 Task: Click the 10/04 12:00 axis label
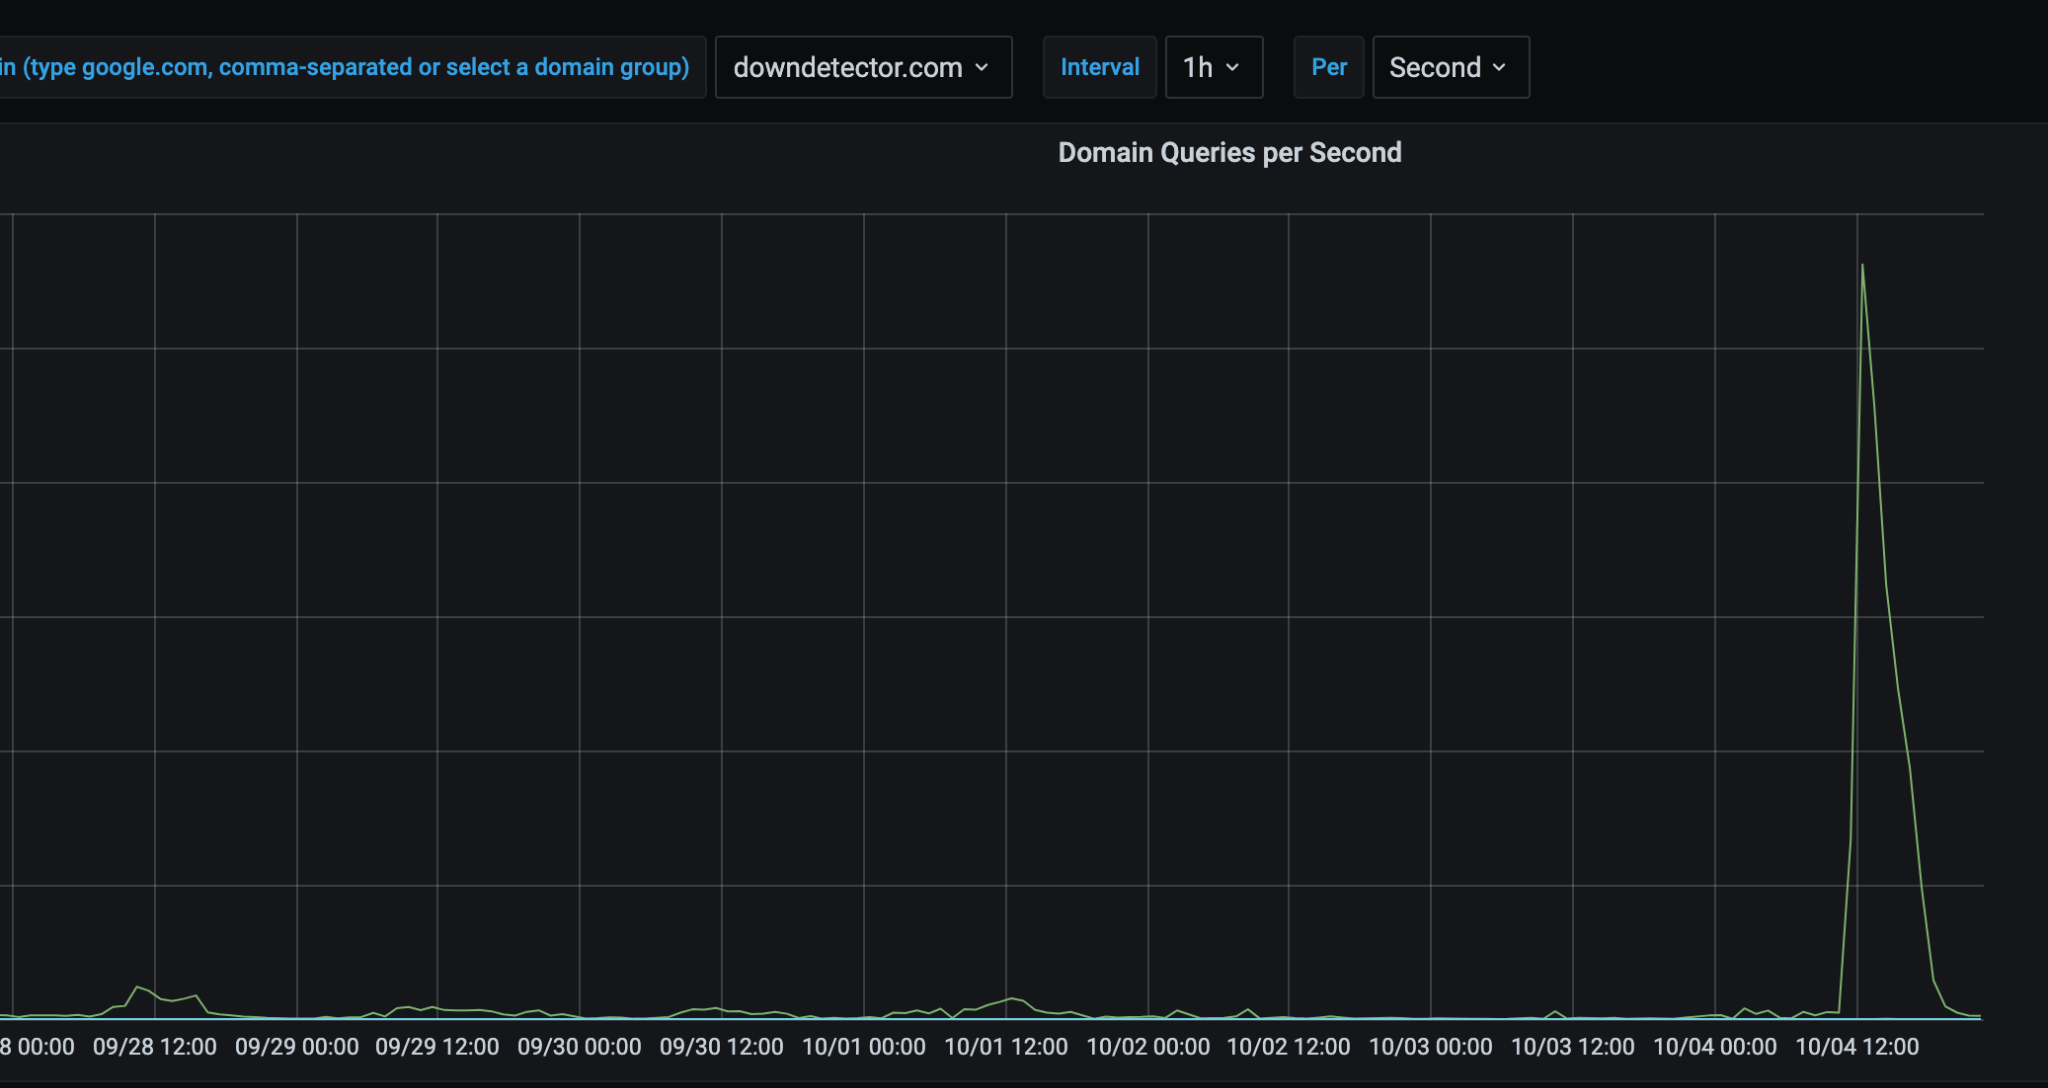(1857, 1047)
